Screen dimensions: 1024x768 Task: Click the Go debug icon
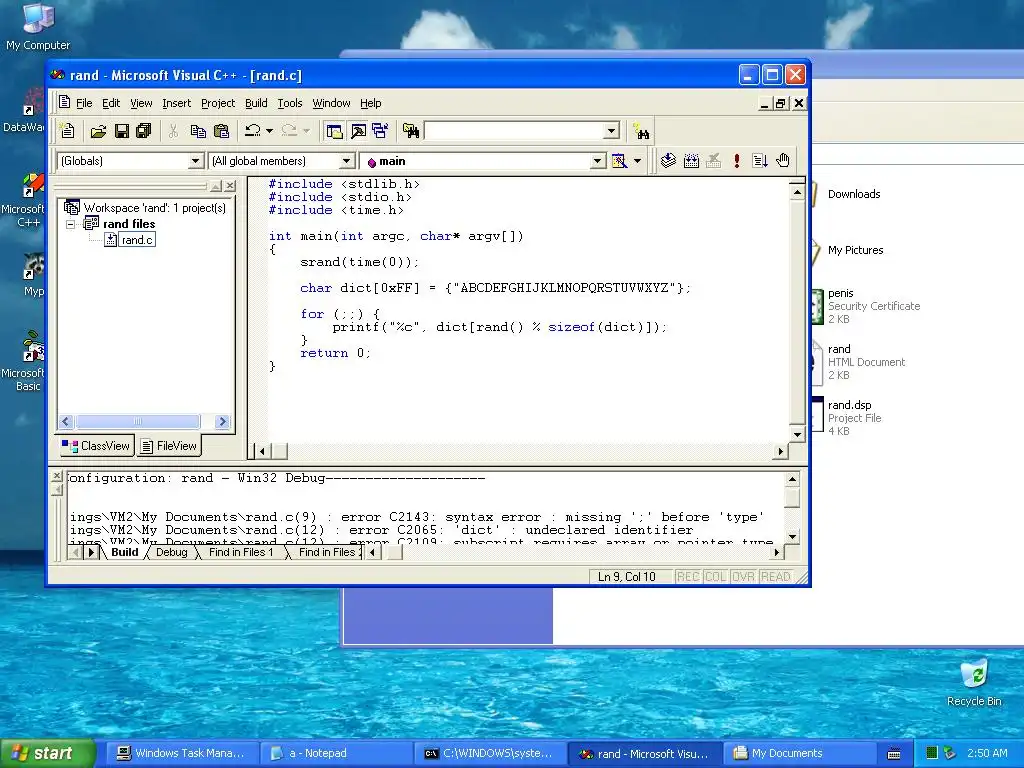[760, 161]
